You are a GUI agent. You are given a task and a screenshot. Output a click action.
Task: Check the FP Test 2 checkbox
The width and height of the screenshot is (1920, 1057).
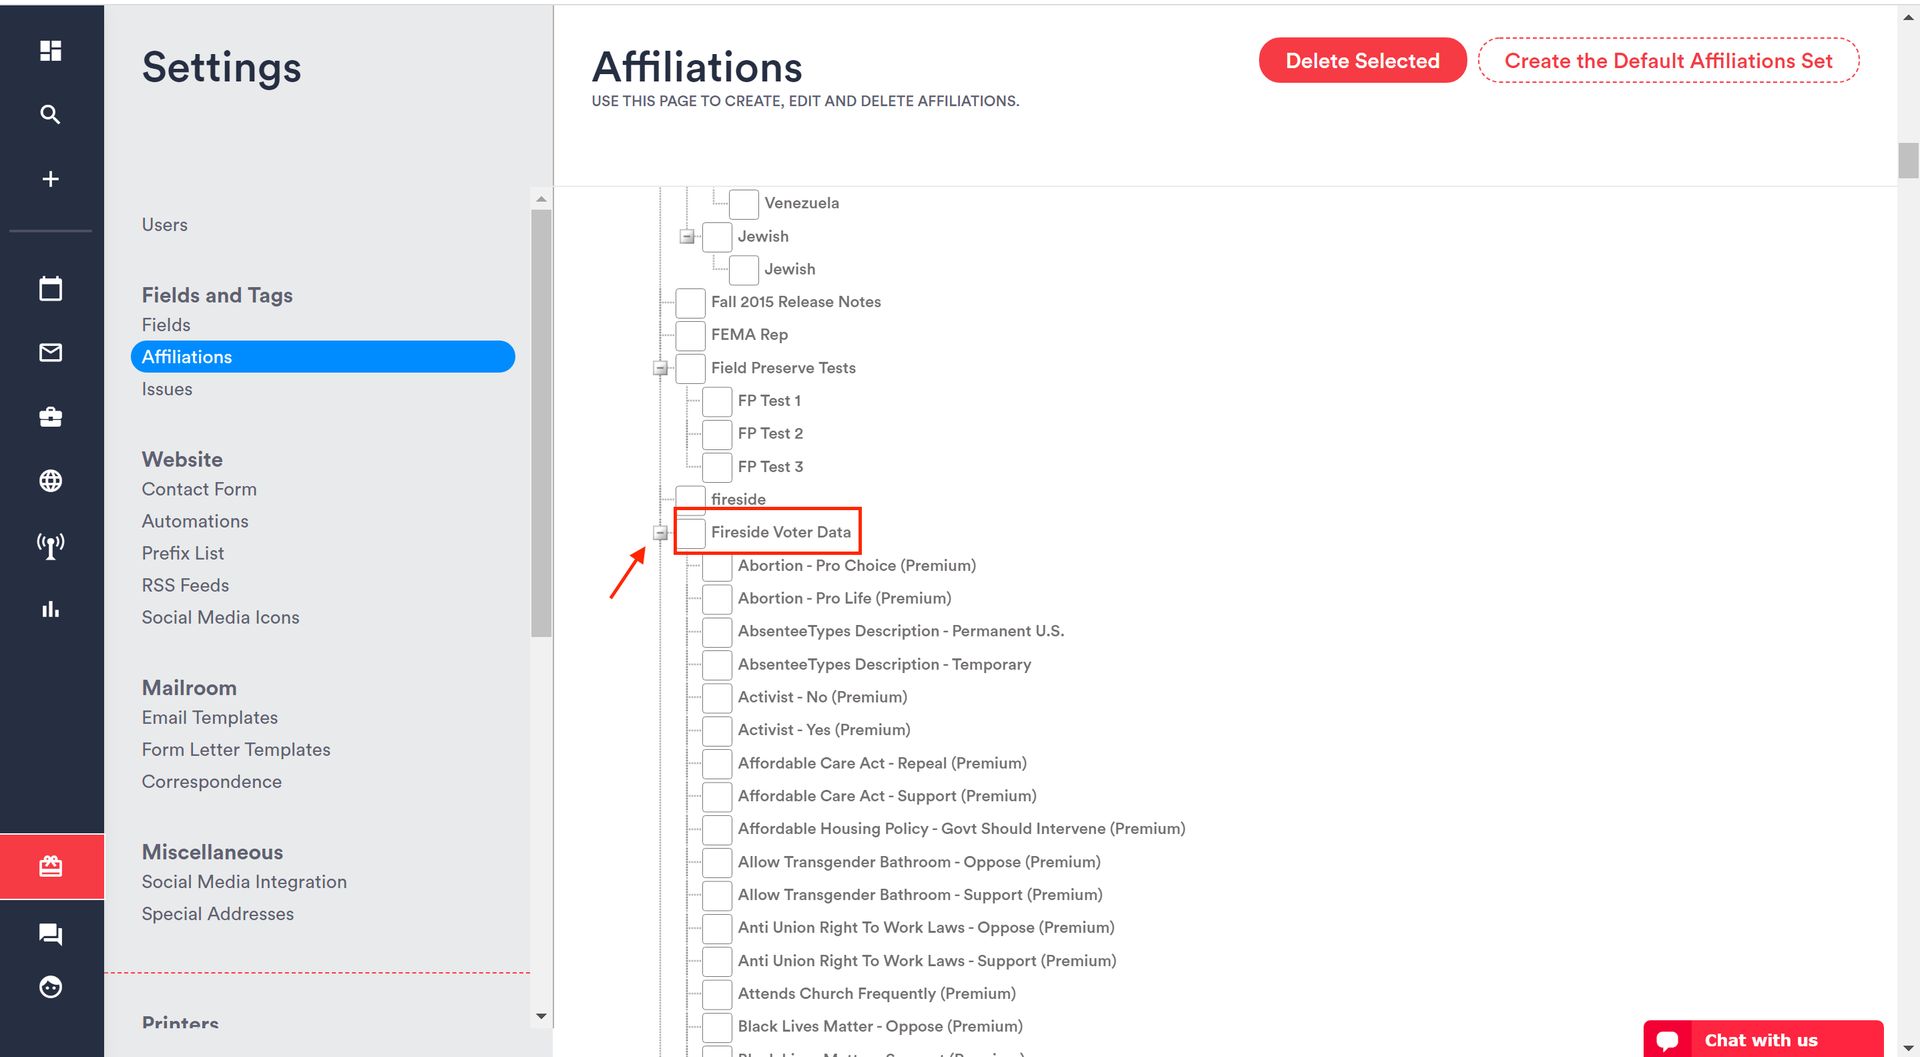tap(717, 434)
